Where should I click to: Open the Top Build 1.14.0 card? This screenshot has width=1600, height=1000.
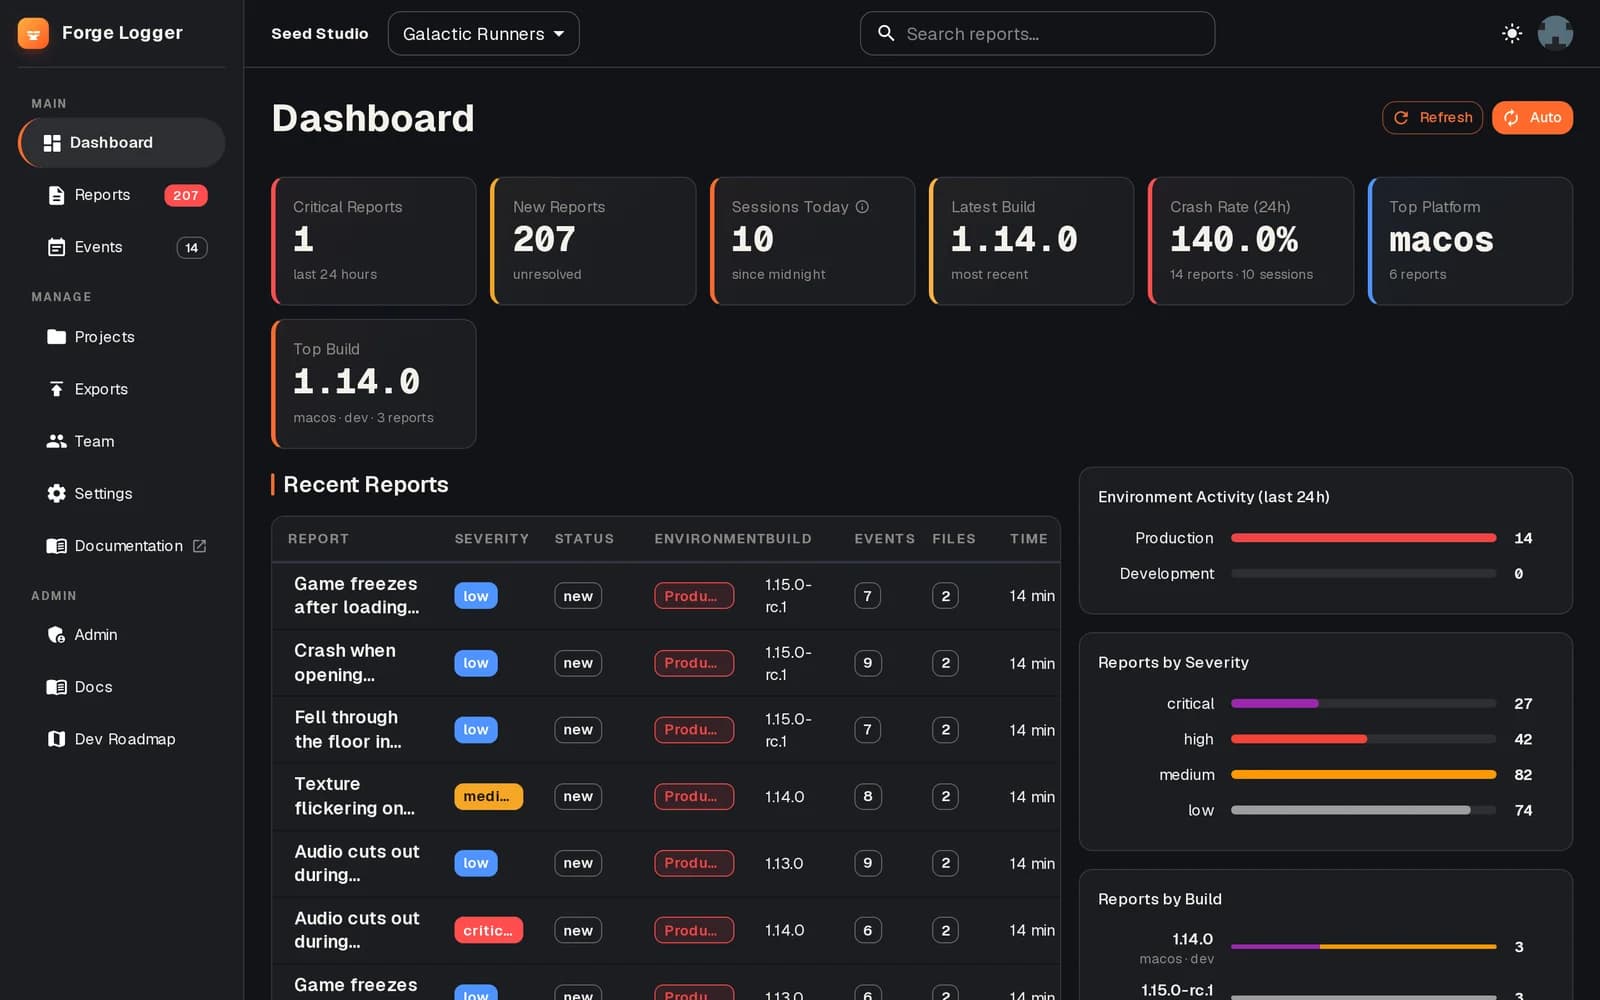tap(374, 384)
